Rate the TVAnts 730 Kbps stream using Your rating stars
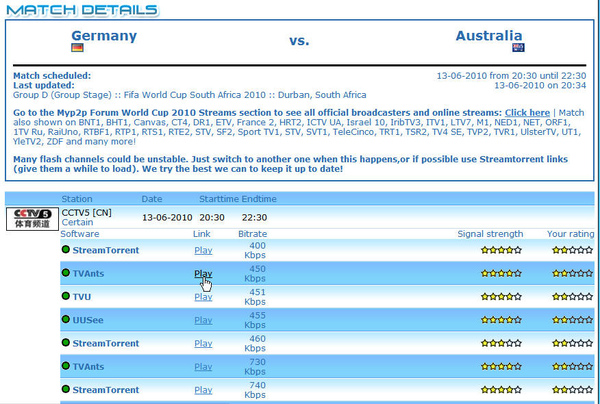The height and width of the screenshot is (404, 600). [x=572, y=367]
